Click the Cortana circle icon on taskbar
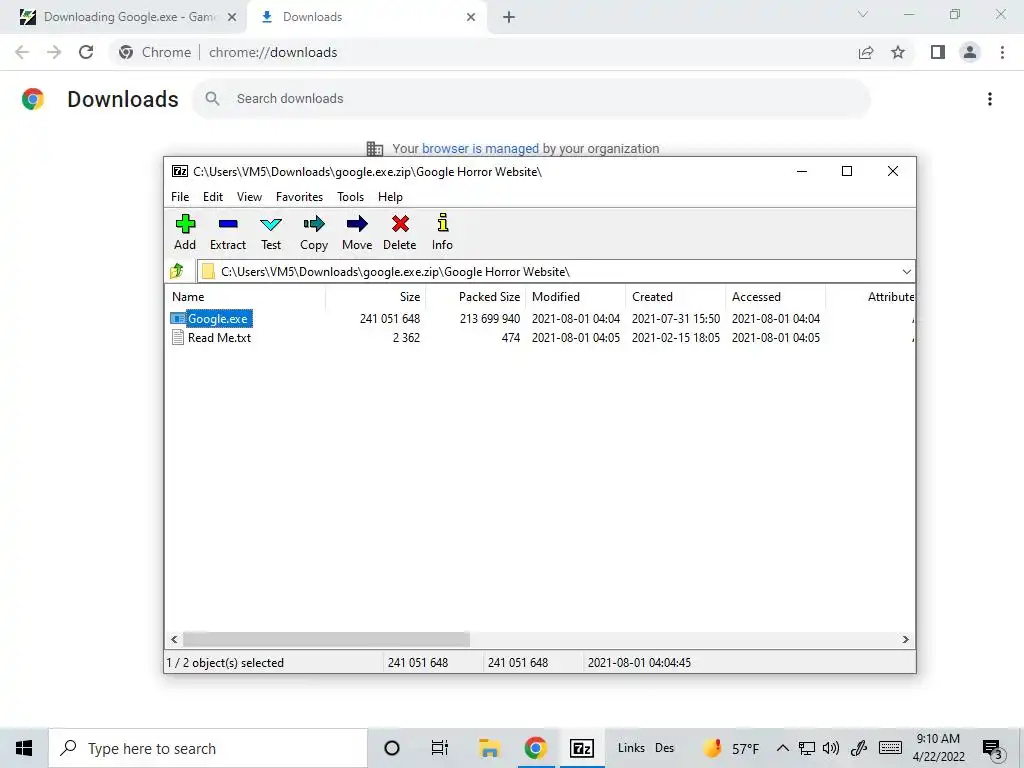 point(392,748)
